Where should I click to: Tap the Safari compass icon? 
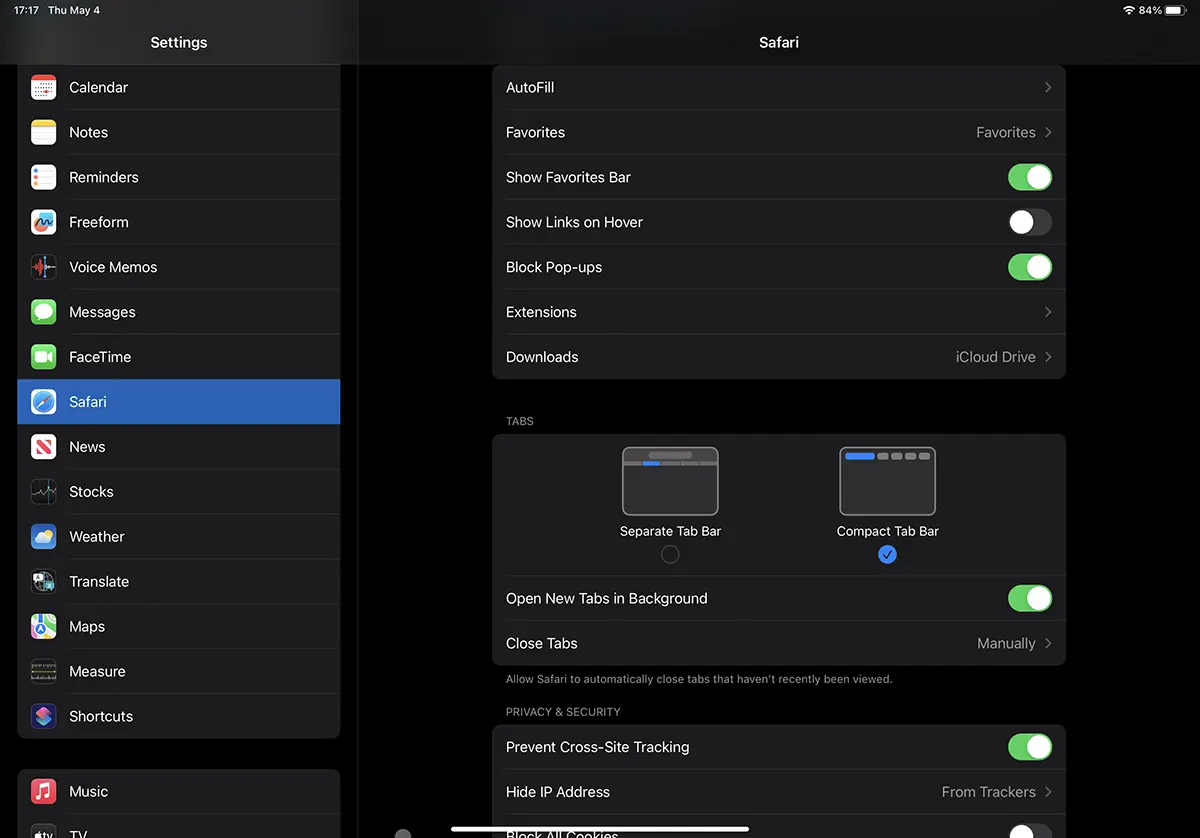pyautogui.click(x=43, y=402)
